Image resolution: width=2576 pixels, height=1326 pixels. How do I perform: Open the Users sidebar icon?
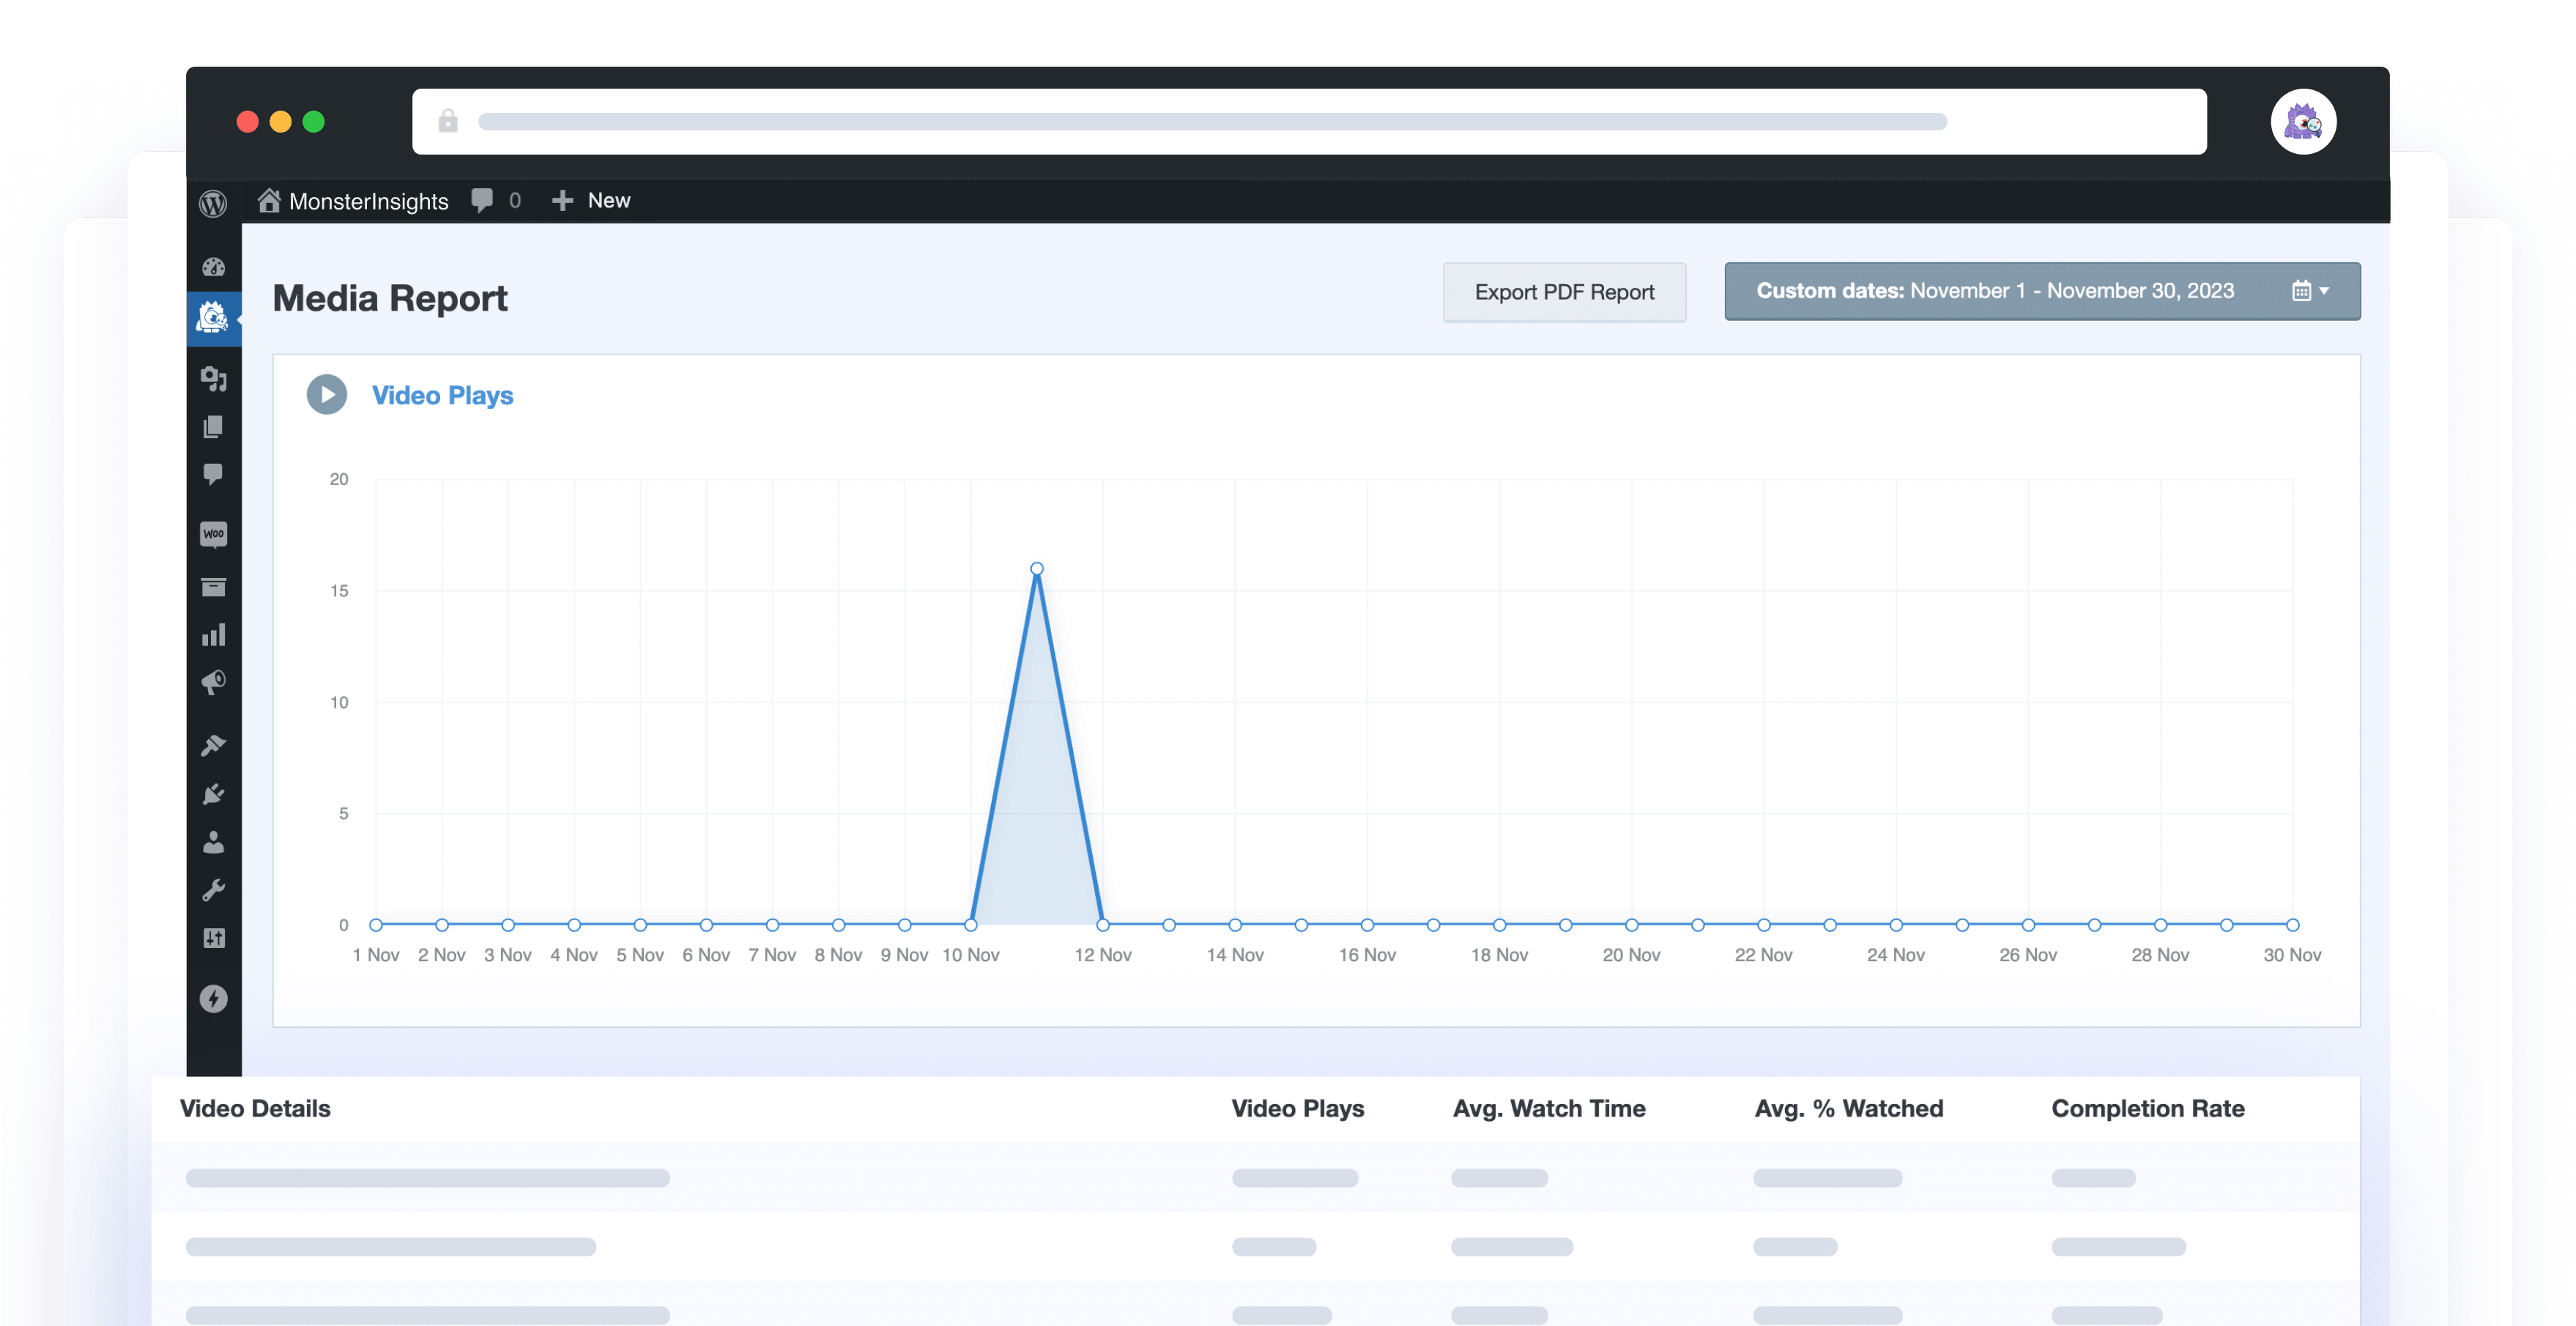click(x=213, y=843)
